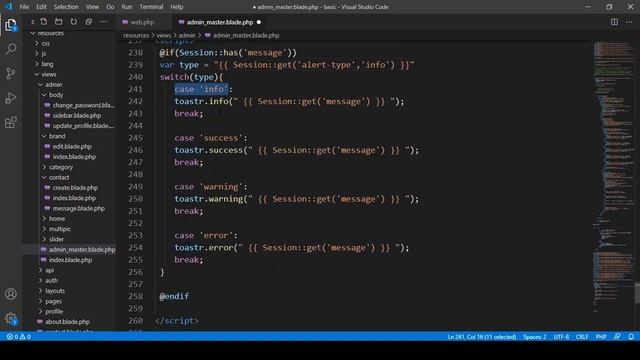Open the File menu

tap(24, 7)
